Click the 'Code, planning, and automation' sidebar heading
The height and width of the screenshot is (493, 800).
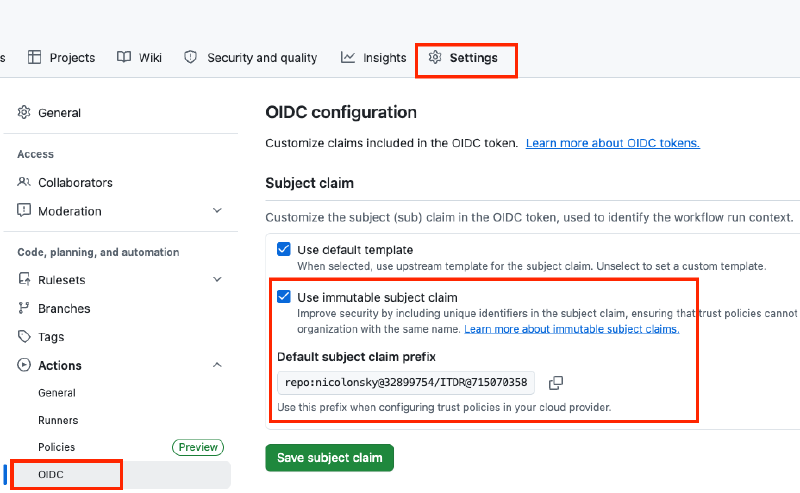[98, 252]
